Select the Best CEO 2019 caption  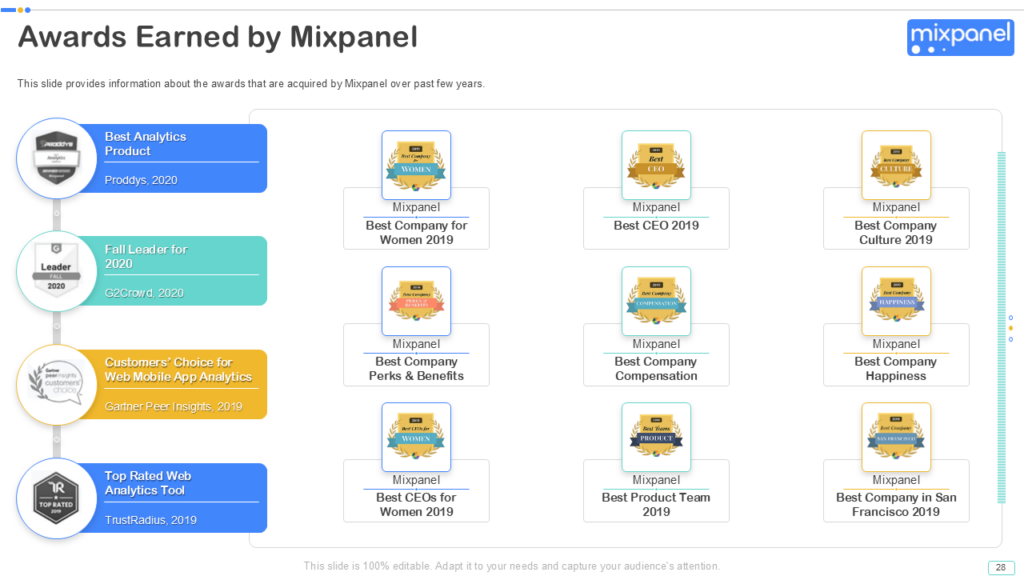coord(656,225)
